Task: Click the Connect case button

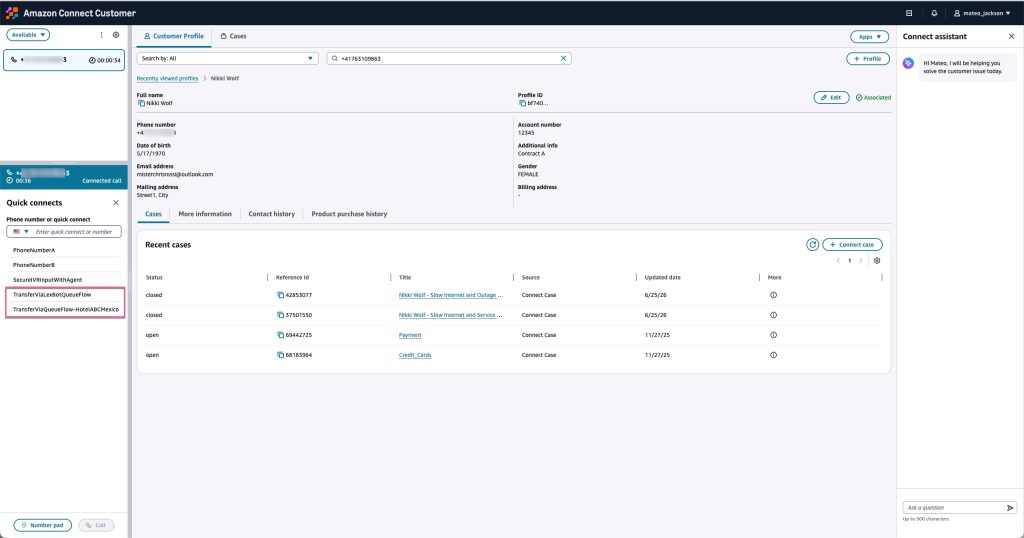Action: [852, 245]
